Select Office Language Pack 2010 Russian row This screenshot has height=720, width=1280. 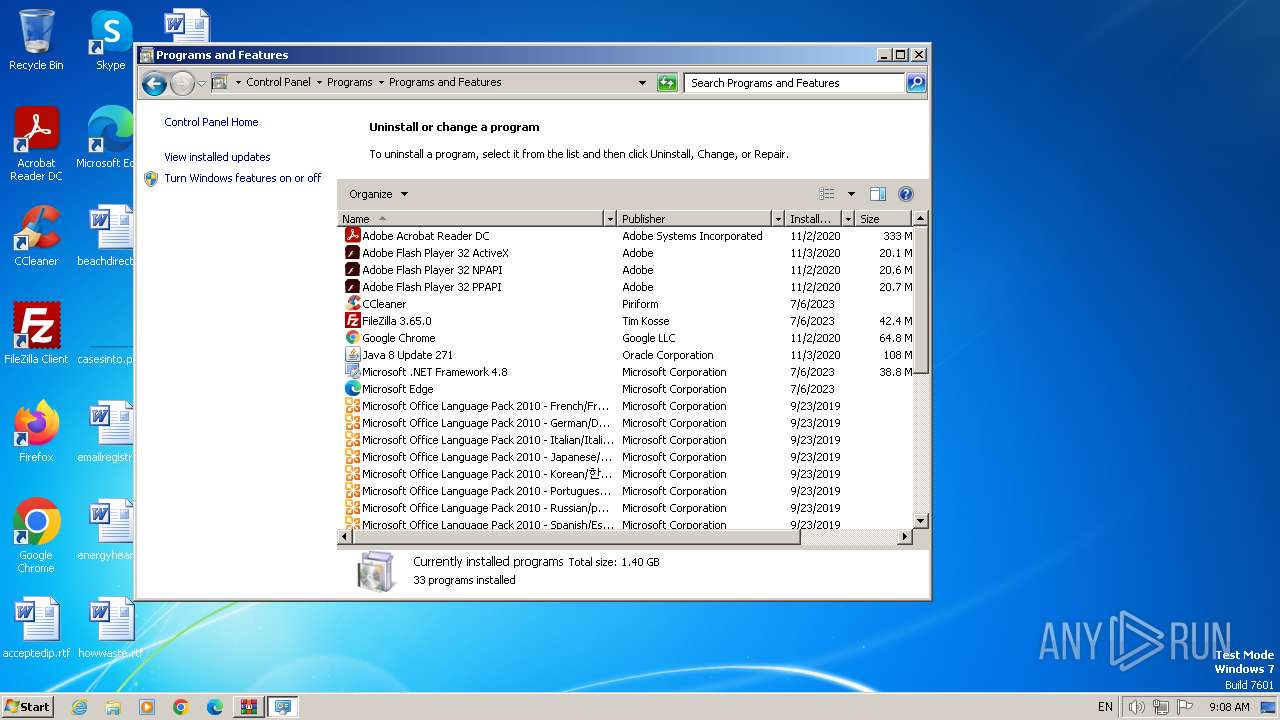coord(627,508)
